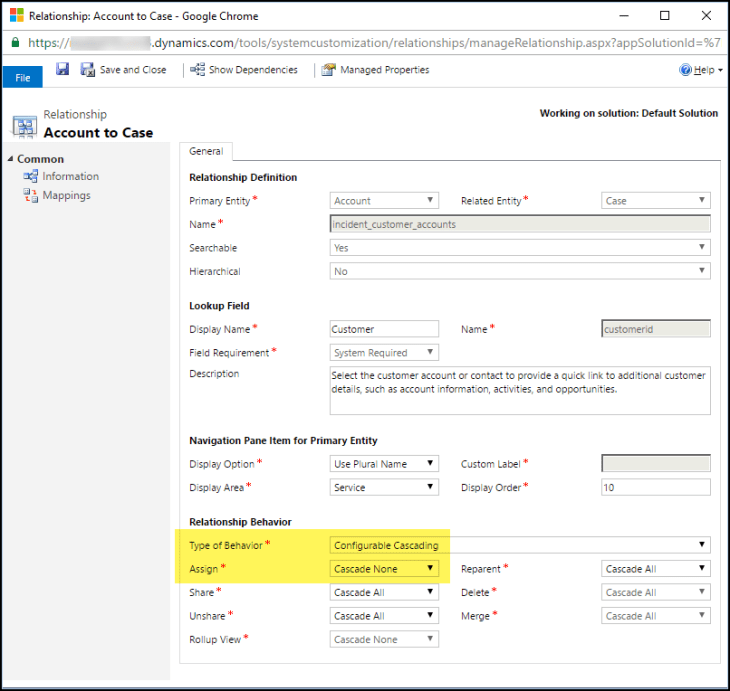Click the Help question mark icon
Viewport: 730px width, 691px height.
pyautogui.click(x=685, y=70)
